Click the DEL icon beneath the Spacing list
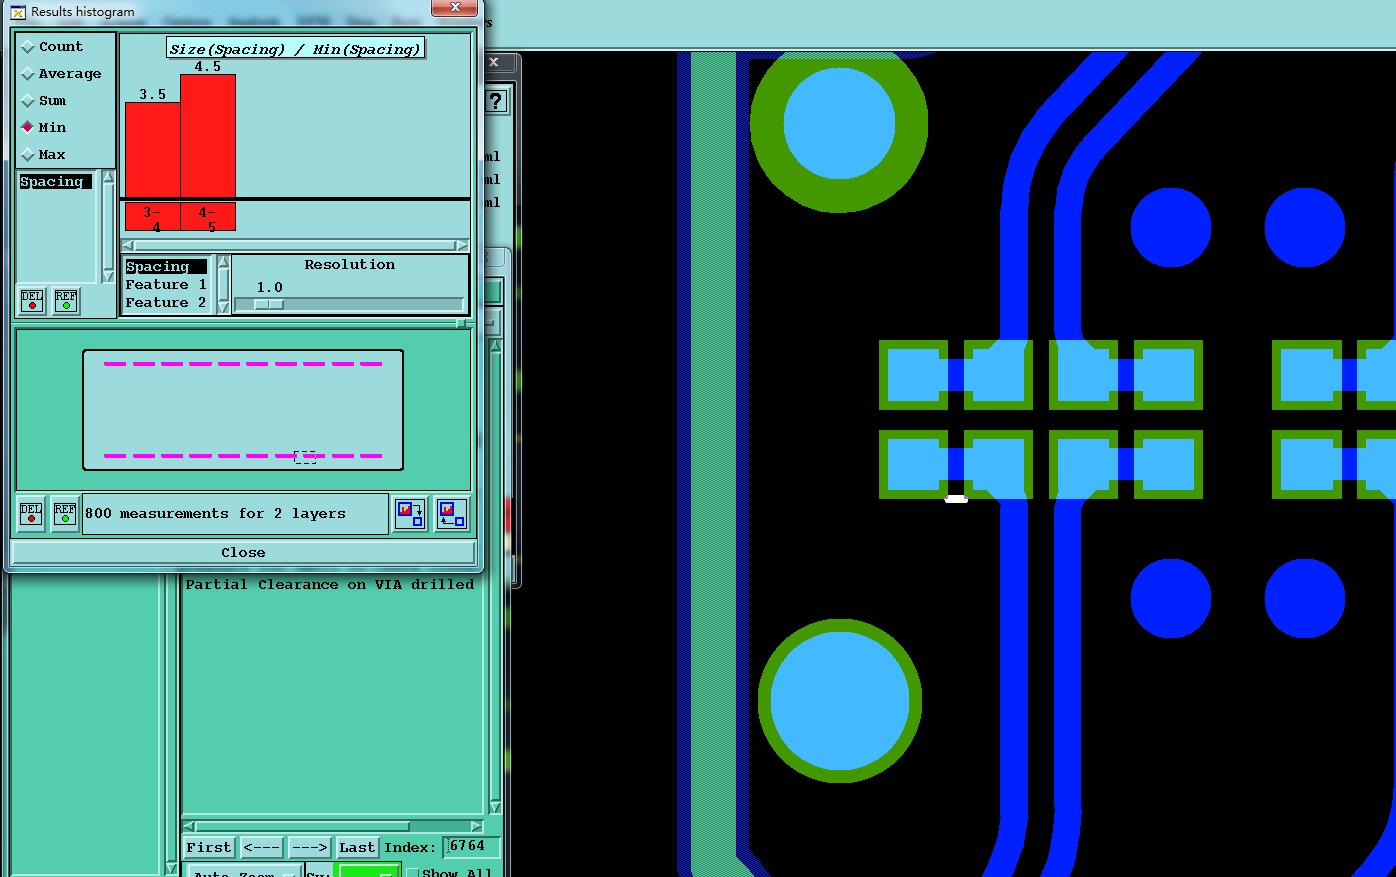 [32, 301]
